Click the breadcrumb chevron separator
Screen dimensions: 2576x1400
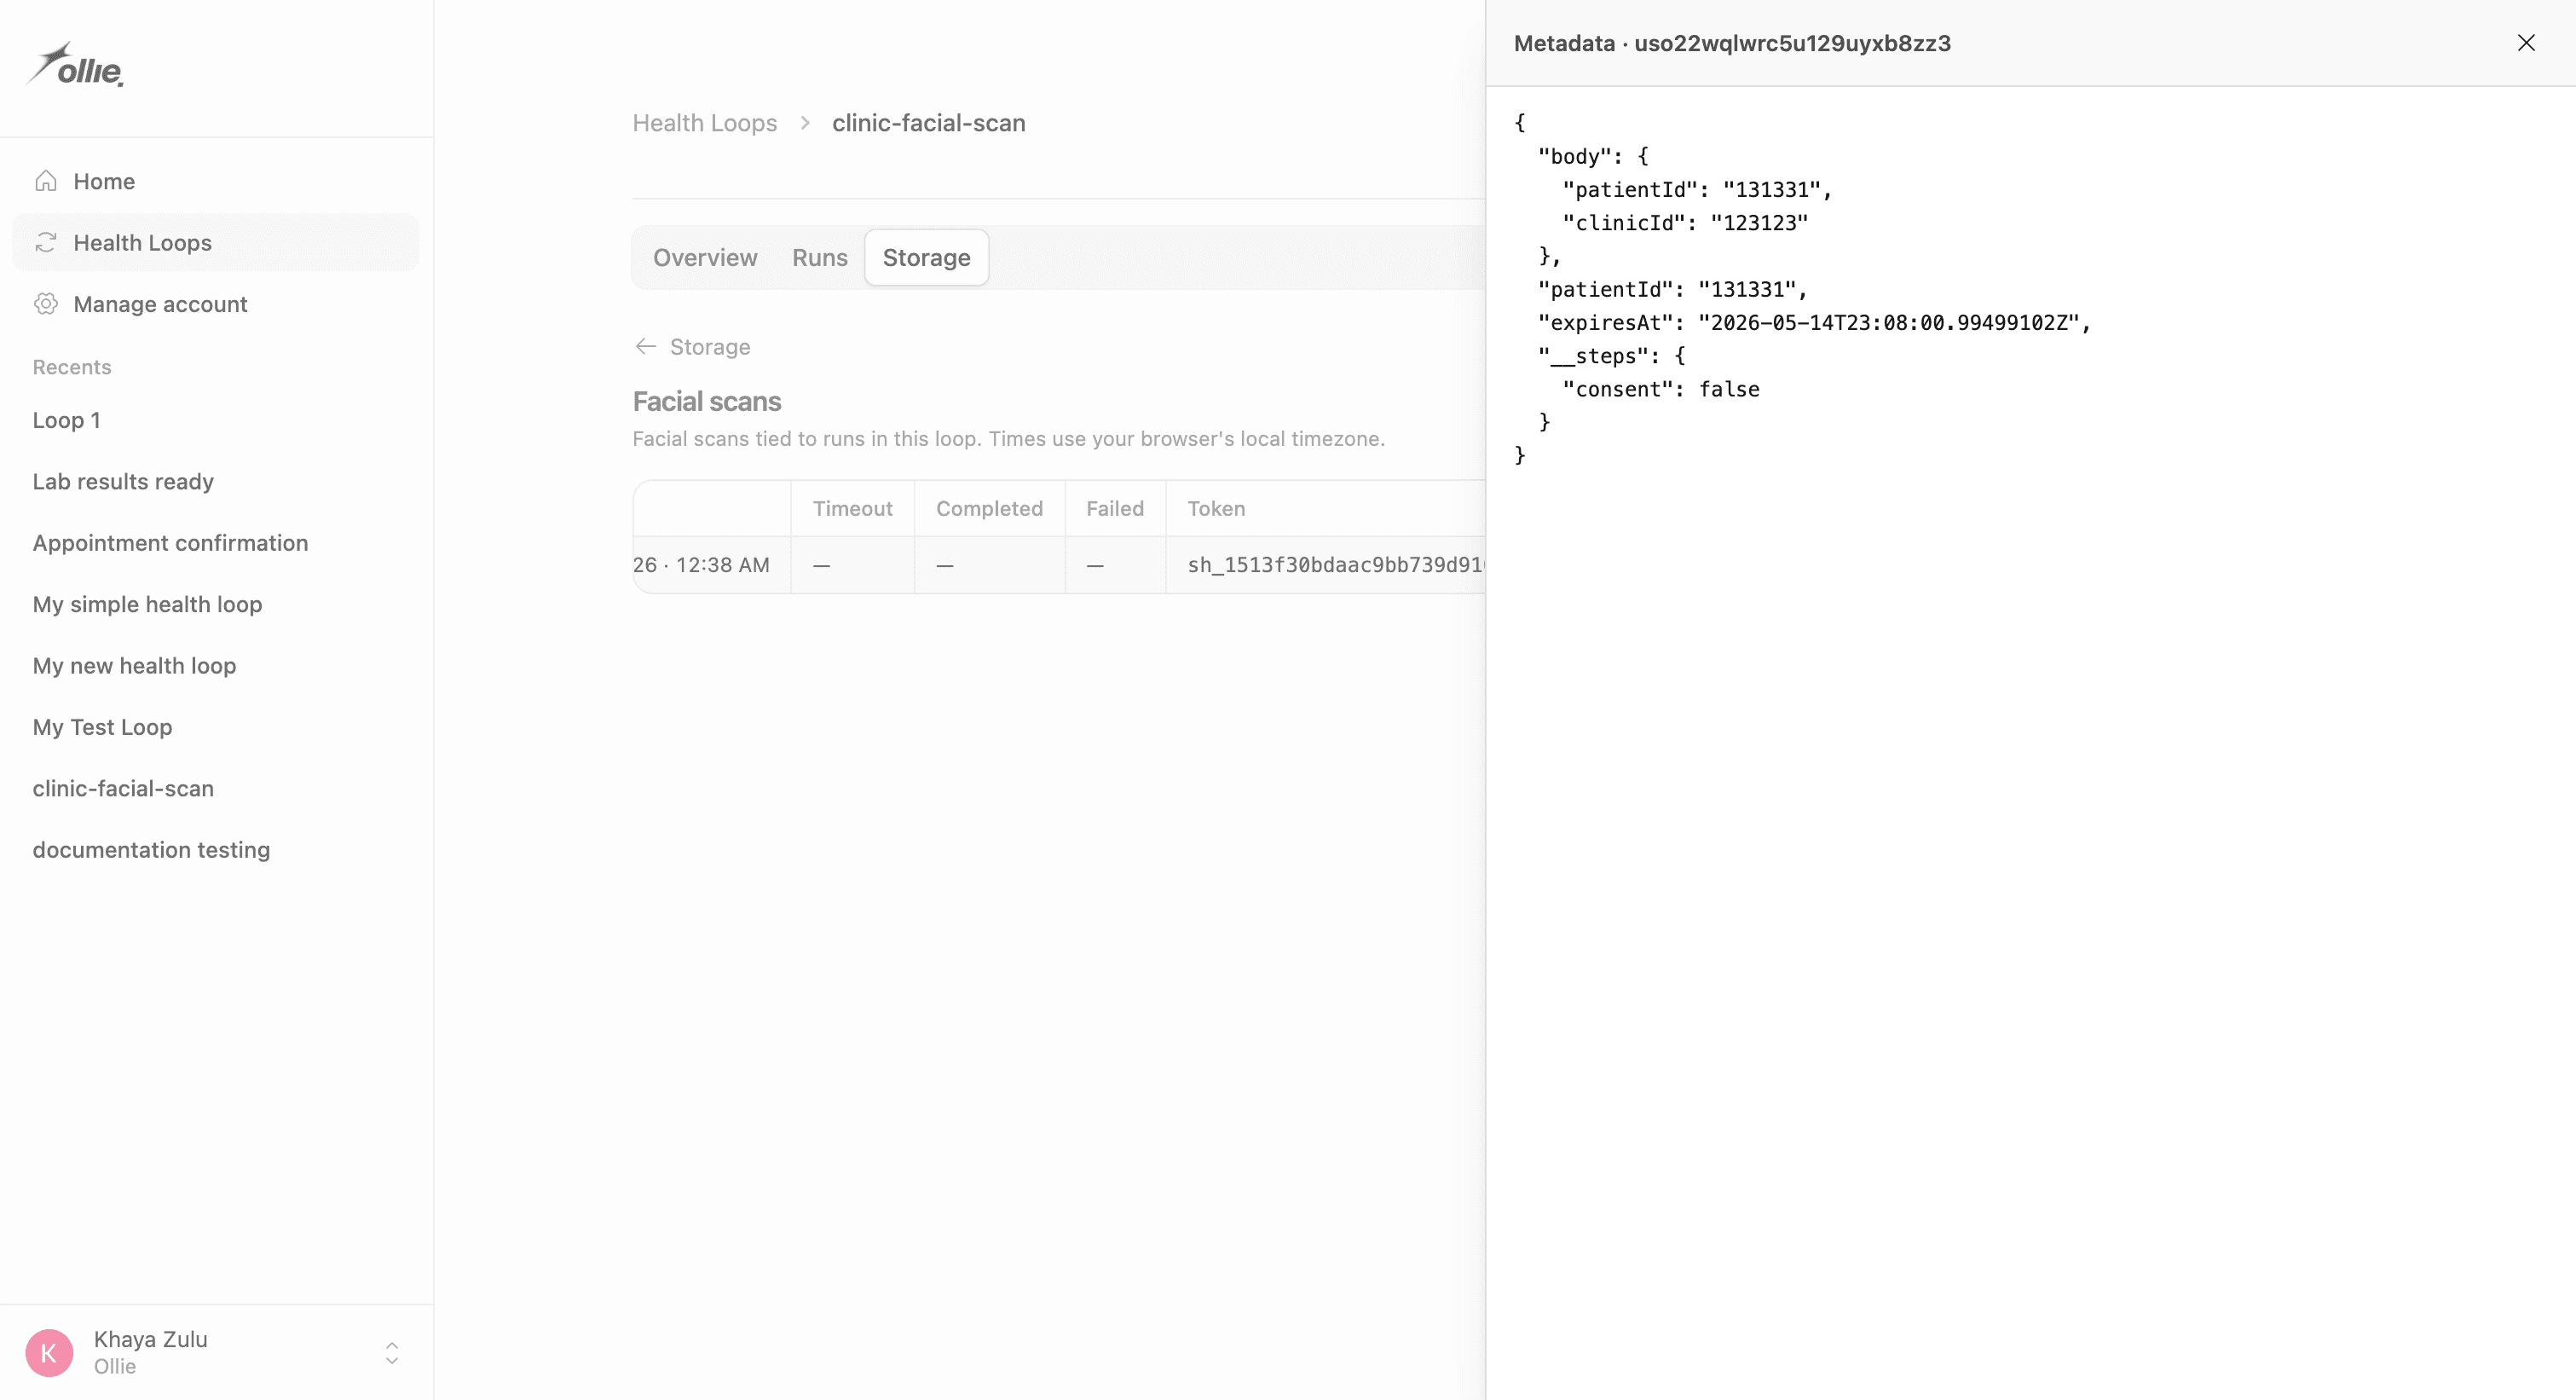[x=805, y=123]
